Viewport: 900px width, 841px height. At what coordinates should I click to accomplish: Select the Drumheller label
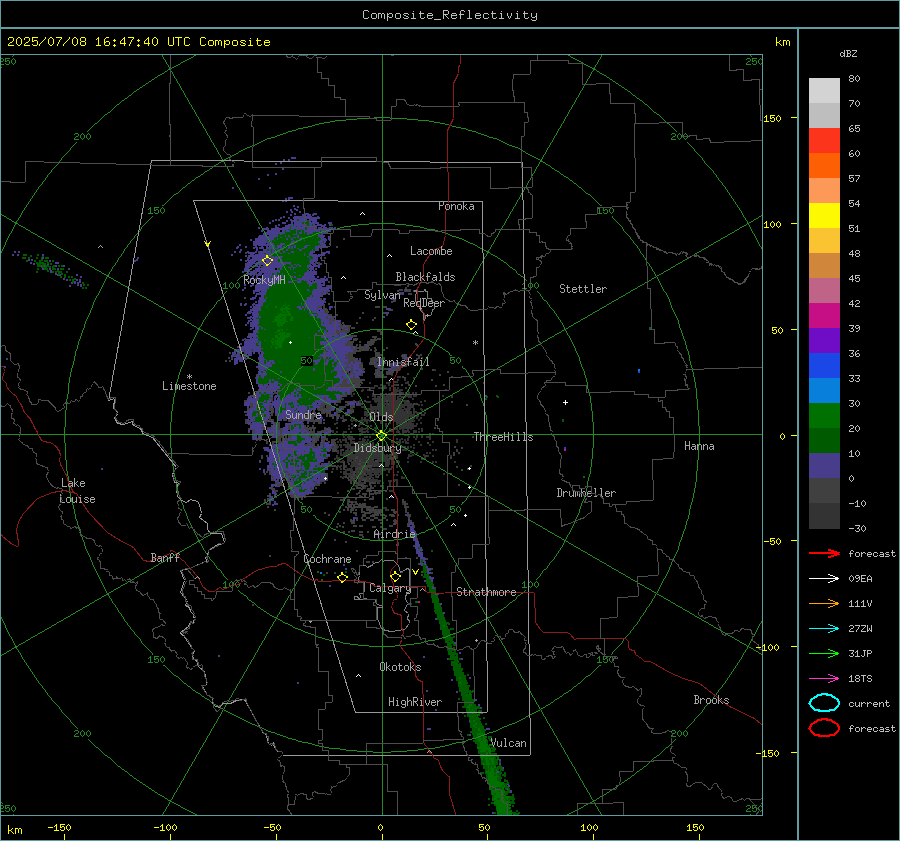coord(586,493)
